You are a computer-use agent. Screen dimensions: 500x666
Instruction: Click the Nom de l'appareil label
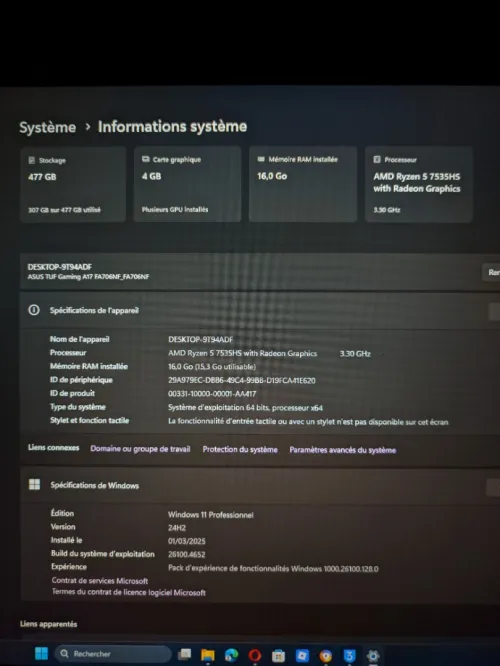[x=79, y=339]
